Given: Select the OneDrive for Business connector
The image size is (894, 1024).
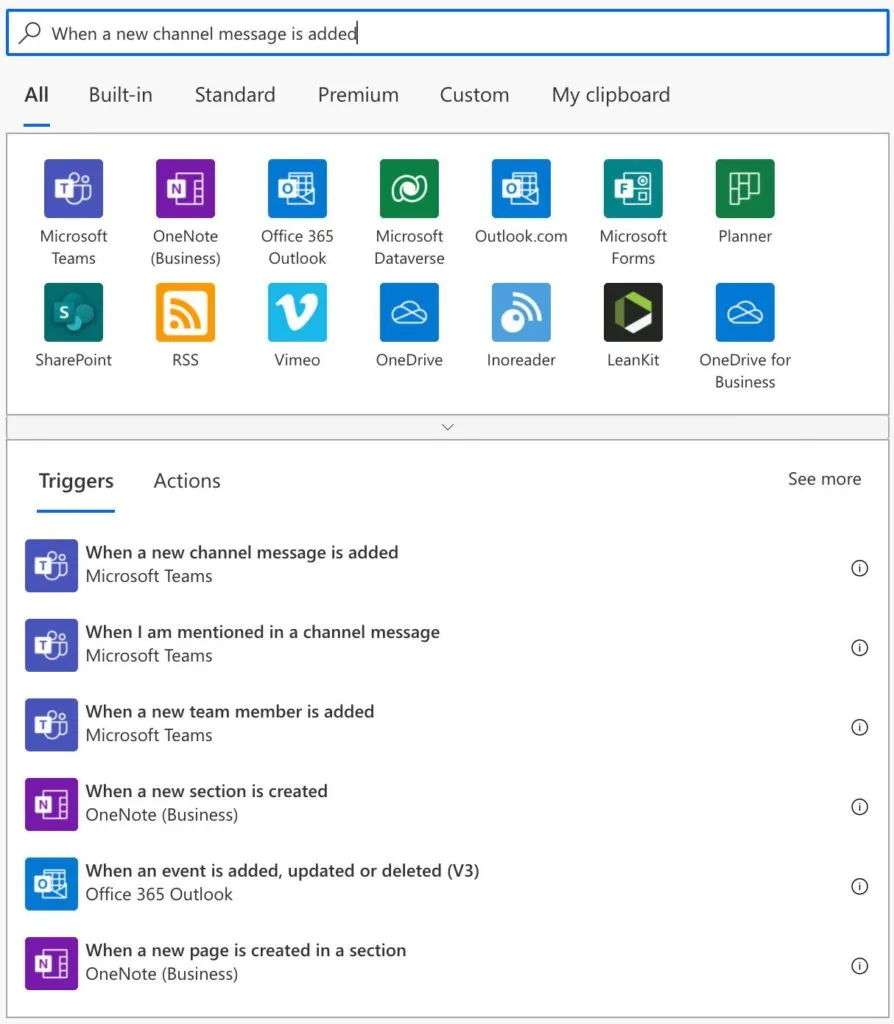Looking at the screenshot, I should (x=745, y=312).
